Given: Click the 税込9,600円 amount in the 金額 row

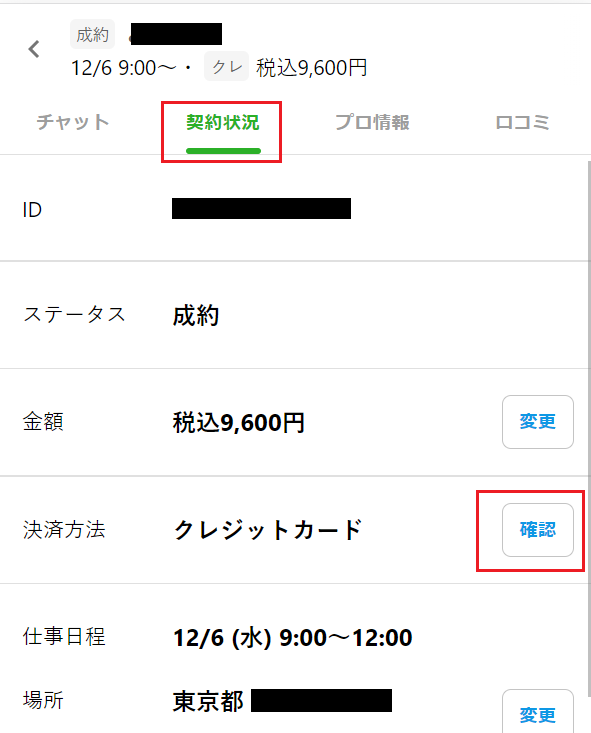Looking at the screenshot, I should point(239,422).
